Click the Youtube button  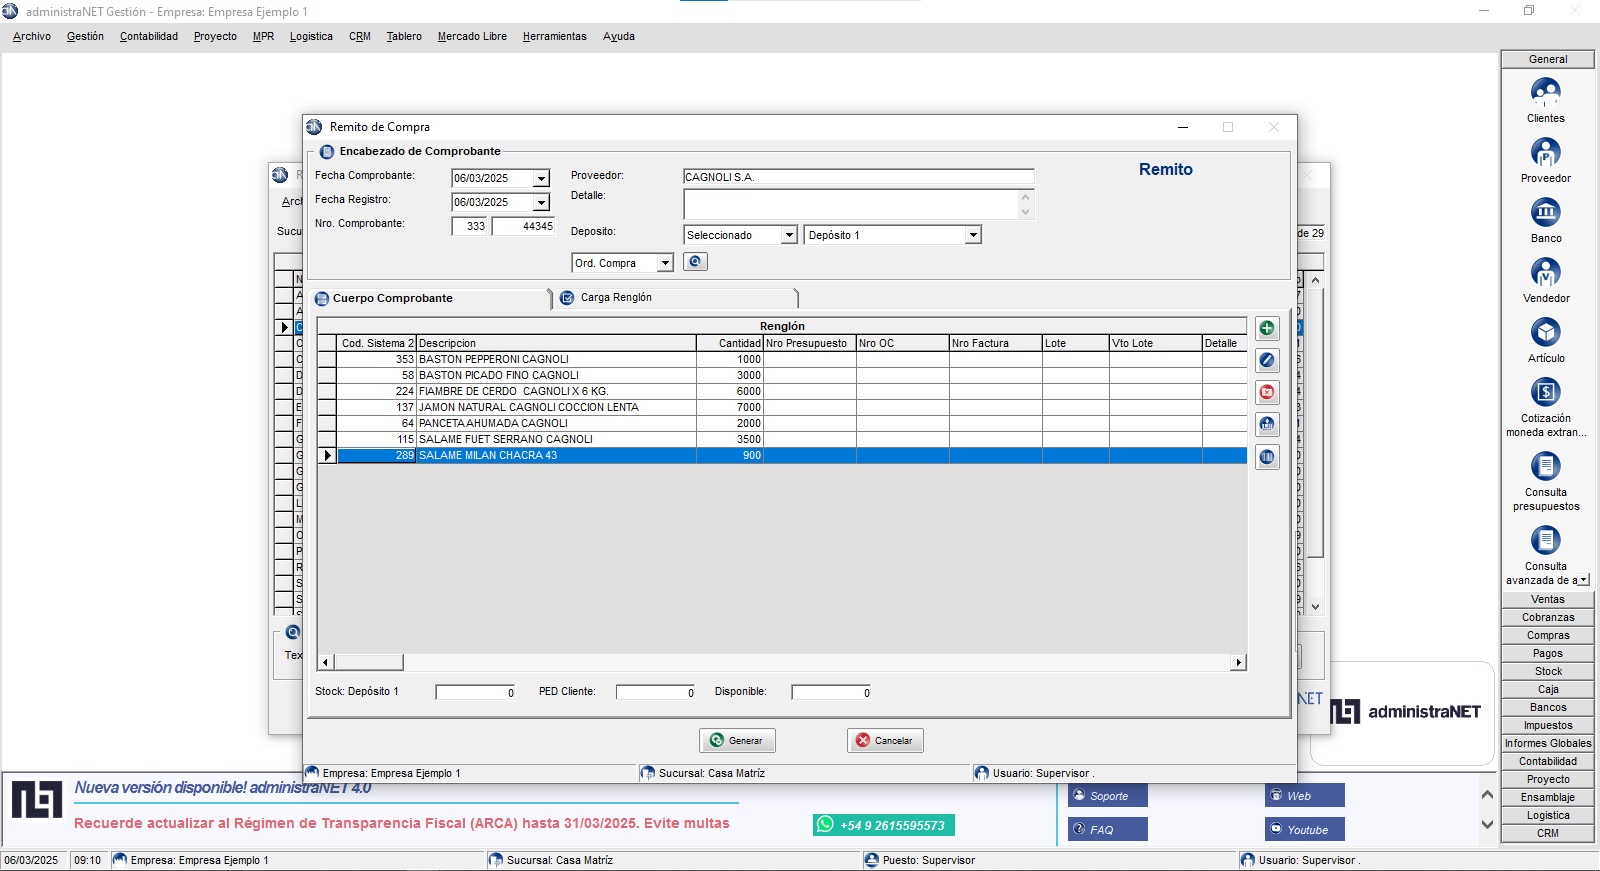point(1304,829)
